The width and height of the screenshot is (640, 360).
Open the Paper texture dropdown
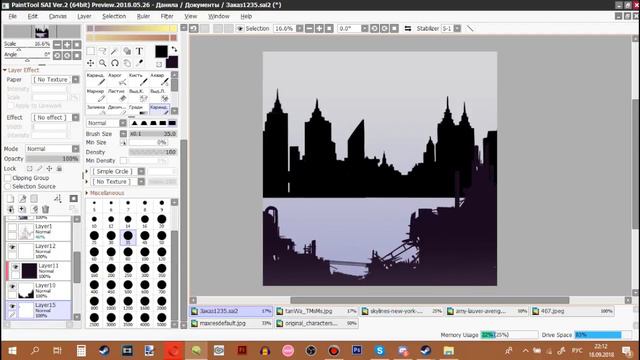point(56,80)
